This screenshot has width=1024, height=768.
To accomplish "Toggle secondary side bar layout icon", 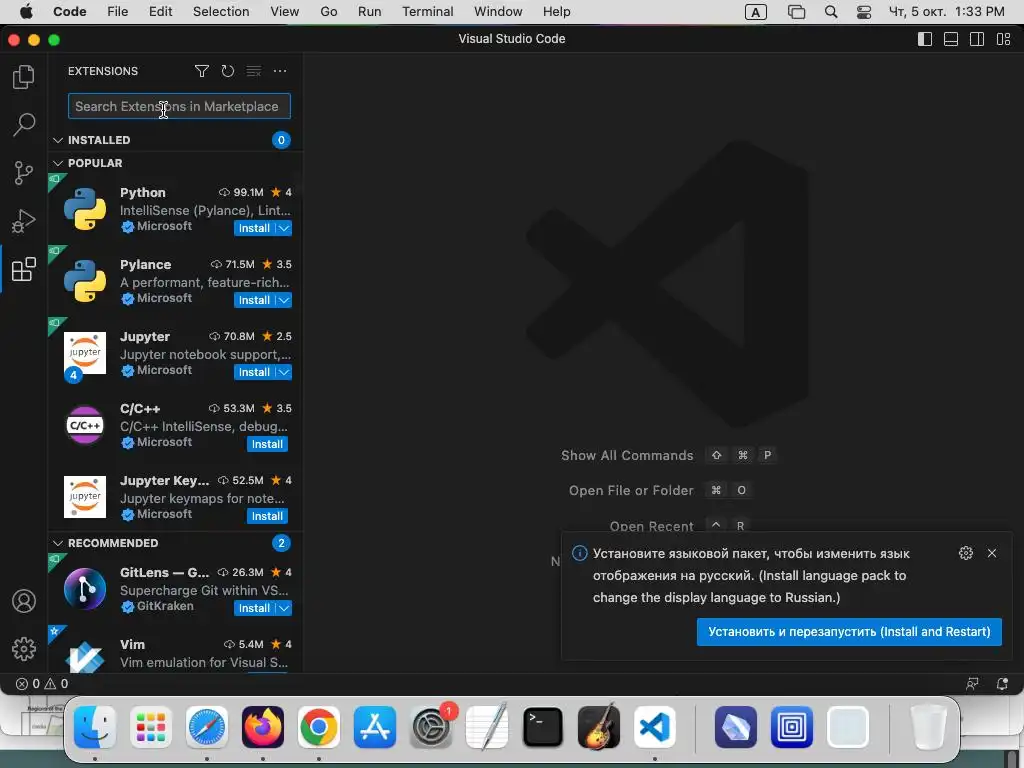I will [x=977, y=39].
